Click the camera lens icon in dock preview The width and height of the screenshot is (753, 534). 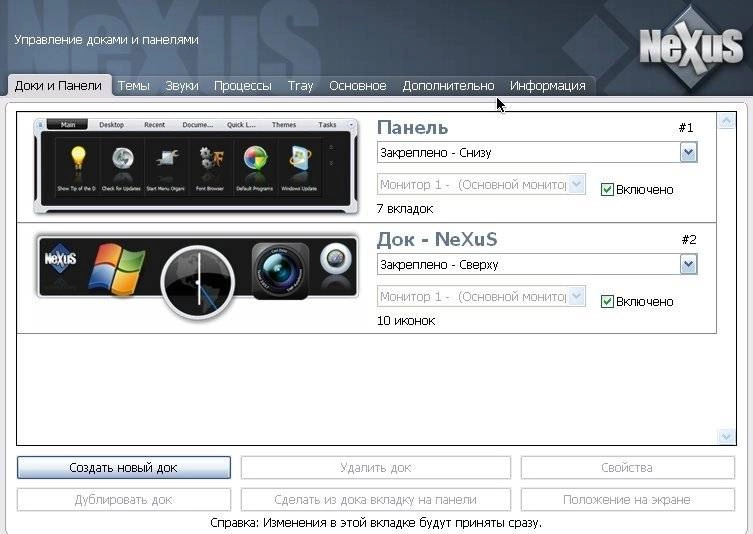click(280, 270)
